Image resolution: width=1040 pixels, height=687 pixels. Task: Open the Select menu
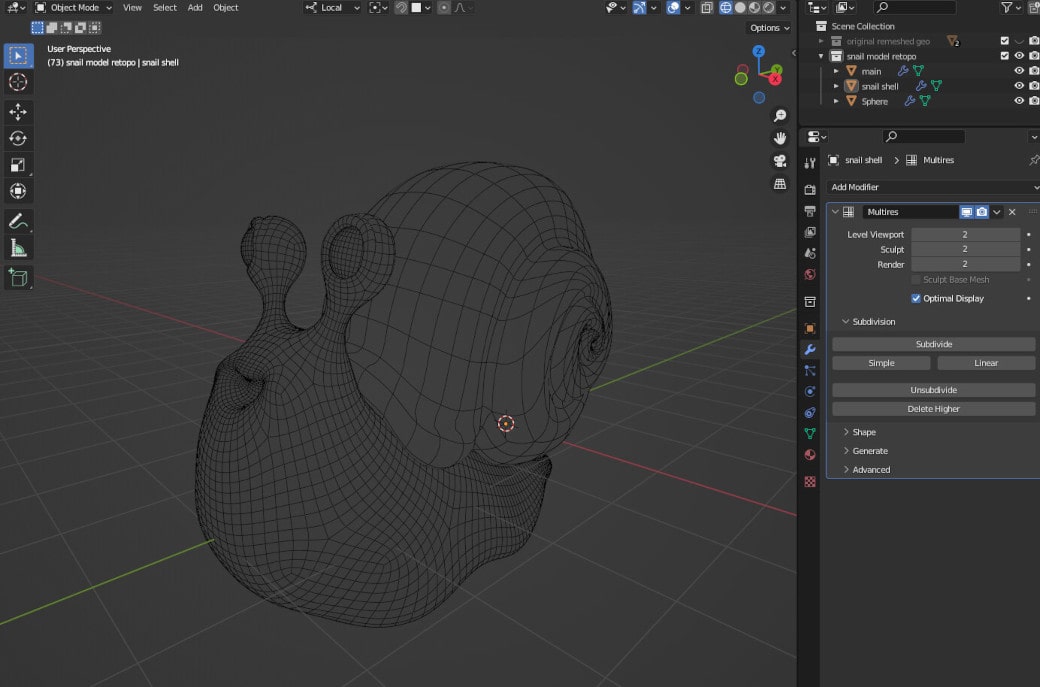pyautogui.click(x=165, y=8)
